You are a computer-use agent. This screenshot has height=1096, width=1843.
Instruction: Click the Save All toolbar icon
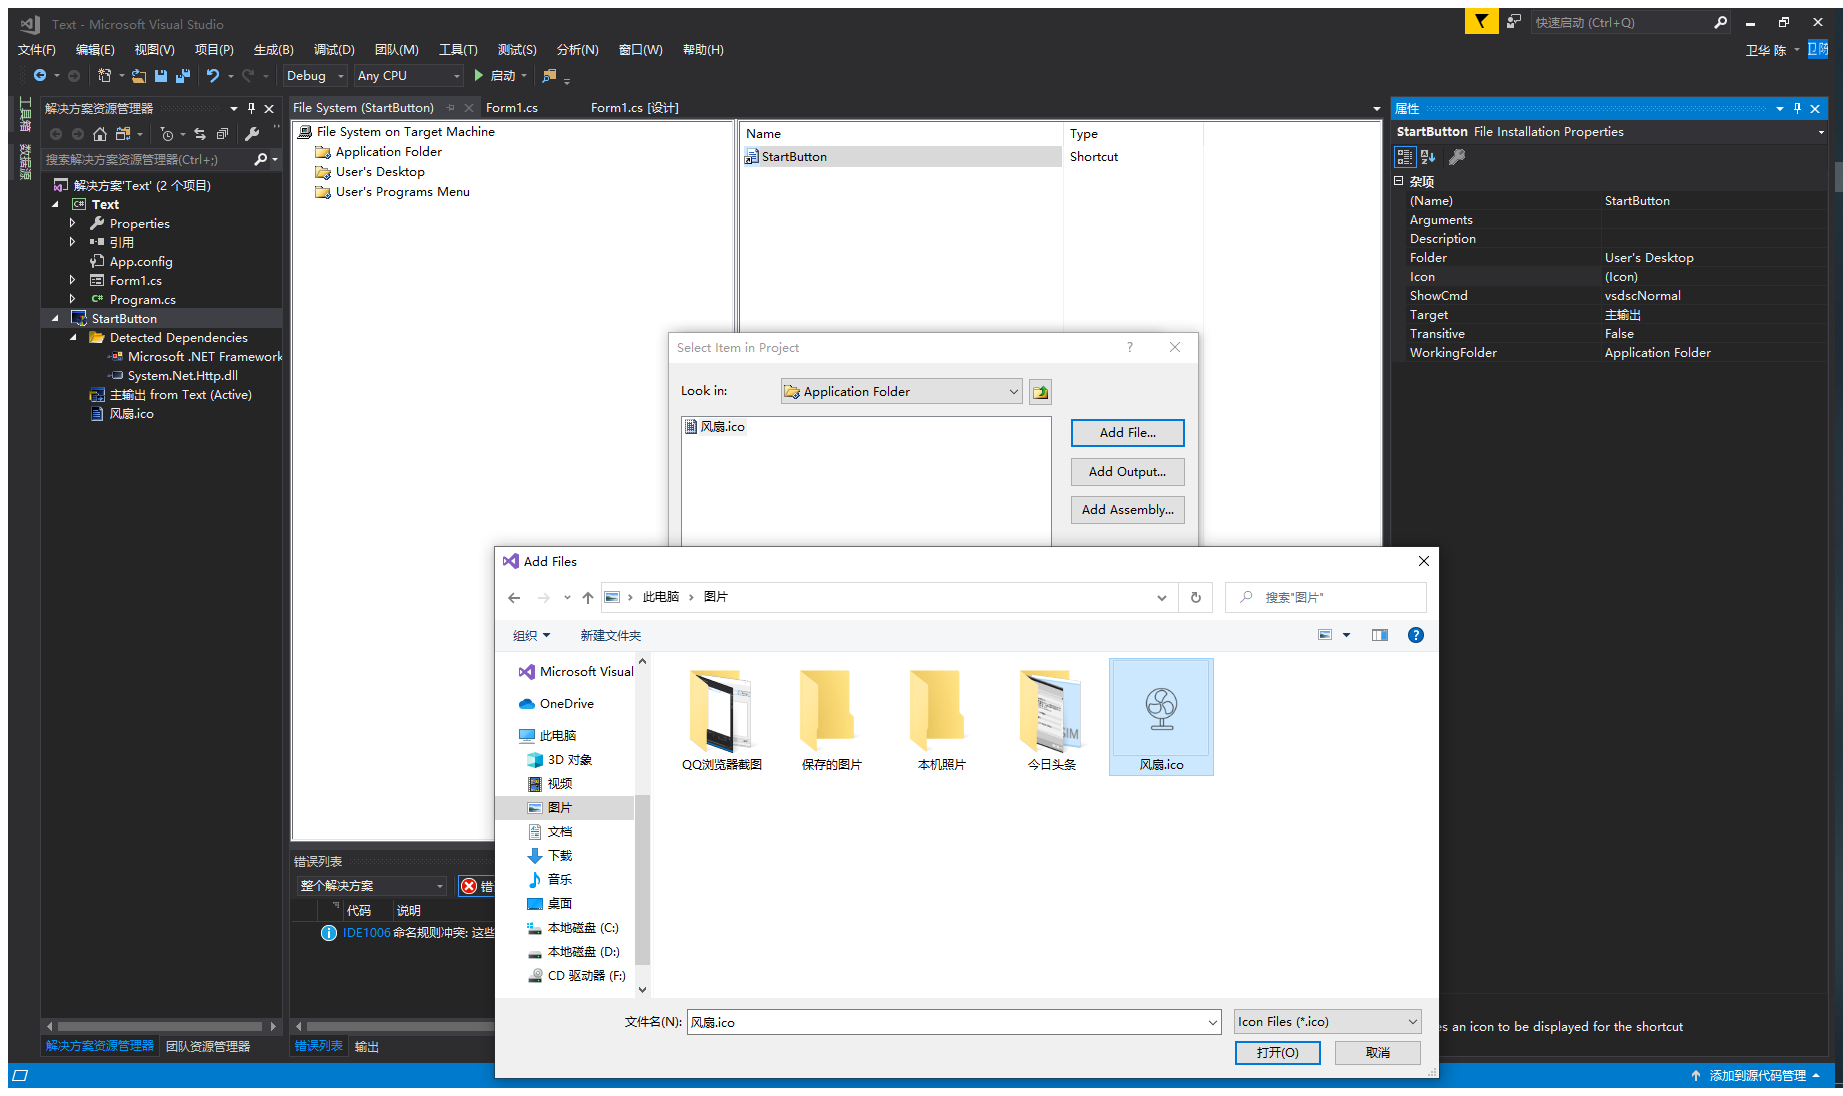pyautogui.click(x=182, y=75)
